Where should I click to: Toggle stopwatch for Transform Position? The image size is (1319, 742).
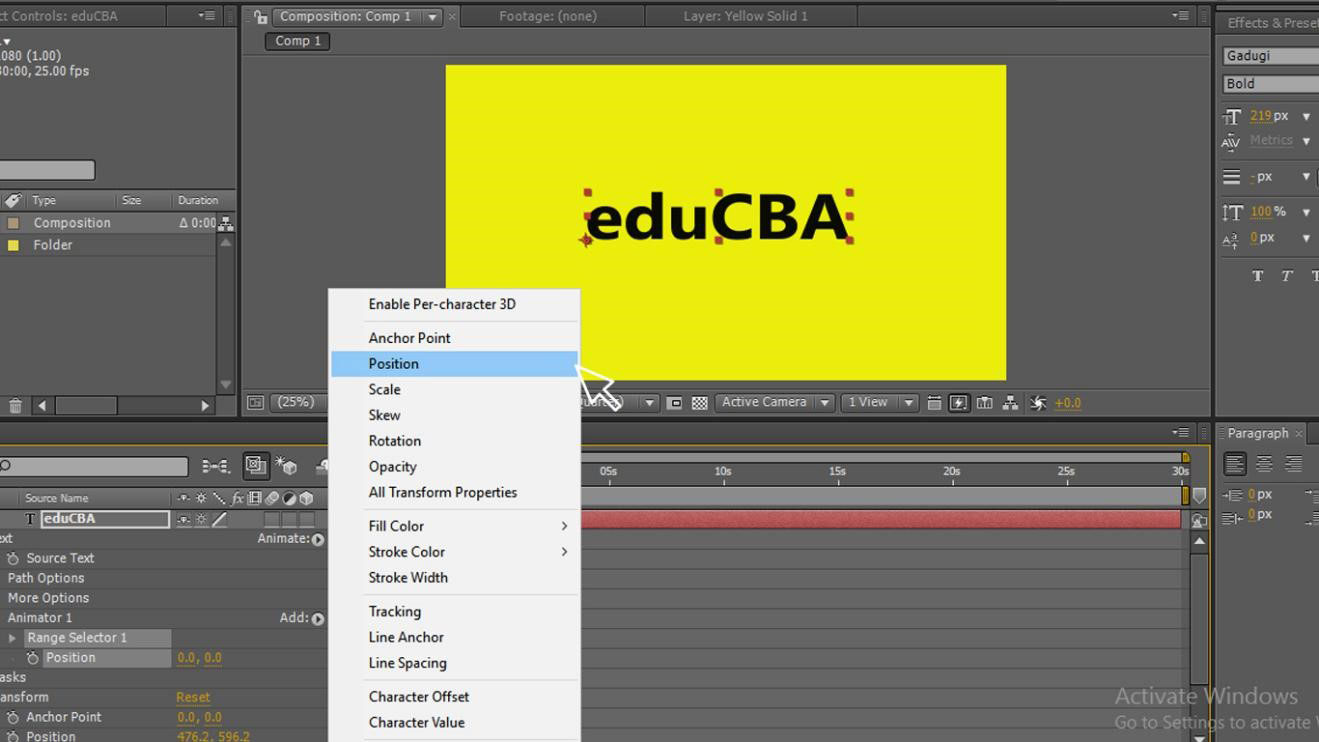13,737
